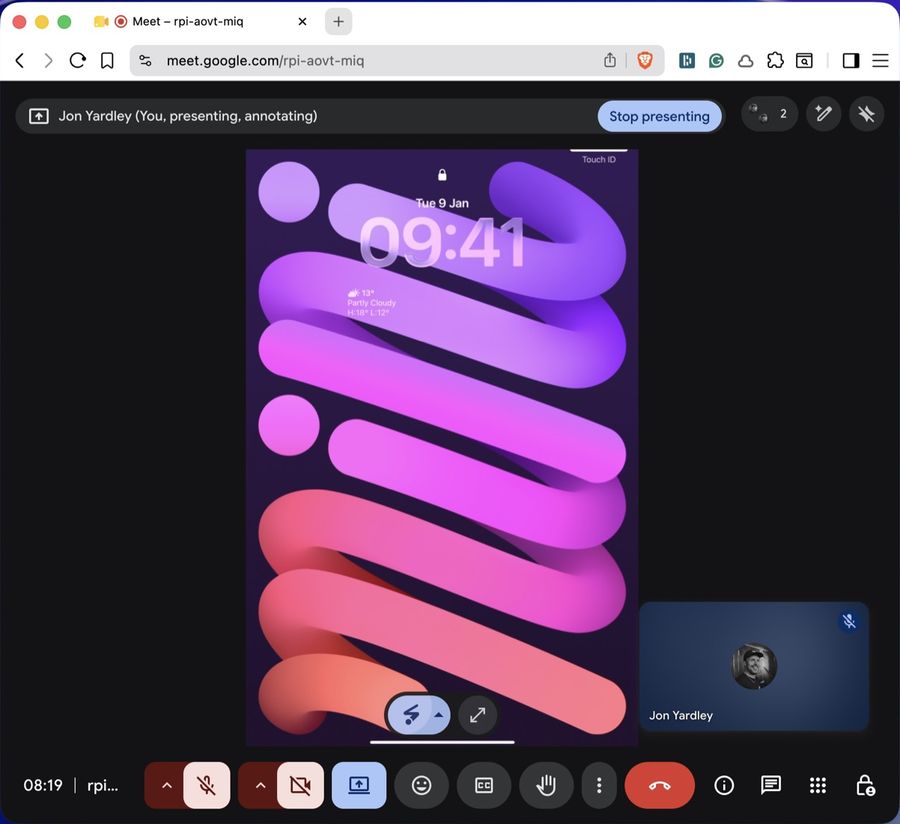Unmute the microphone
This screenshot has width=900, height=824.
coord(207,785)
